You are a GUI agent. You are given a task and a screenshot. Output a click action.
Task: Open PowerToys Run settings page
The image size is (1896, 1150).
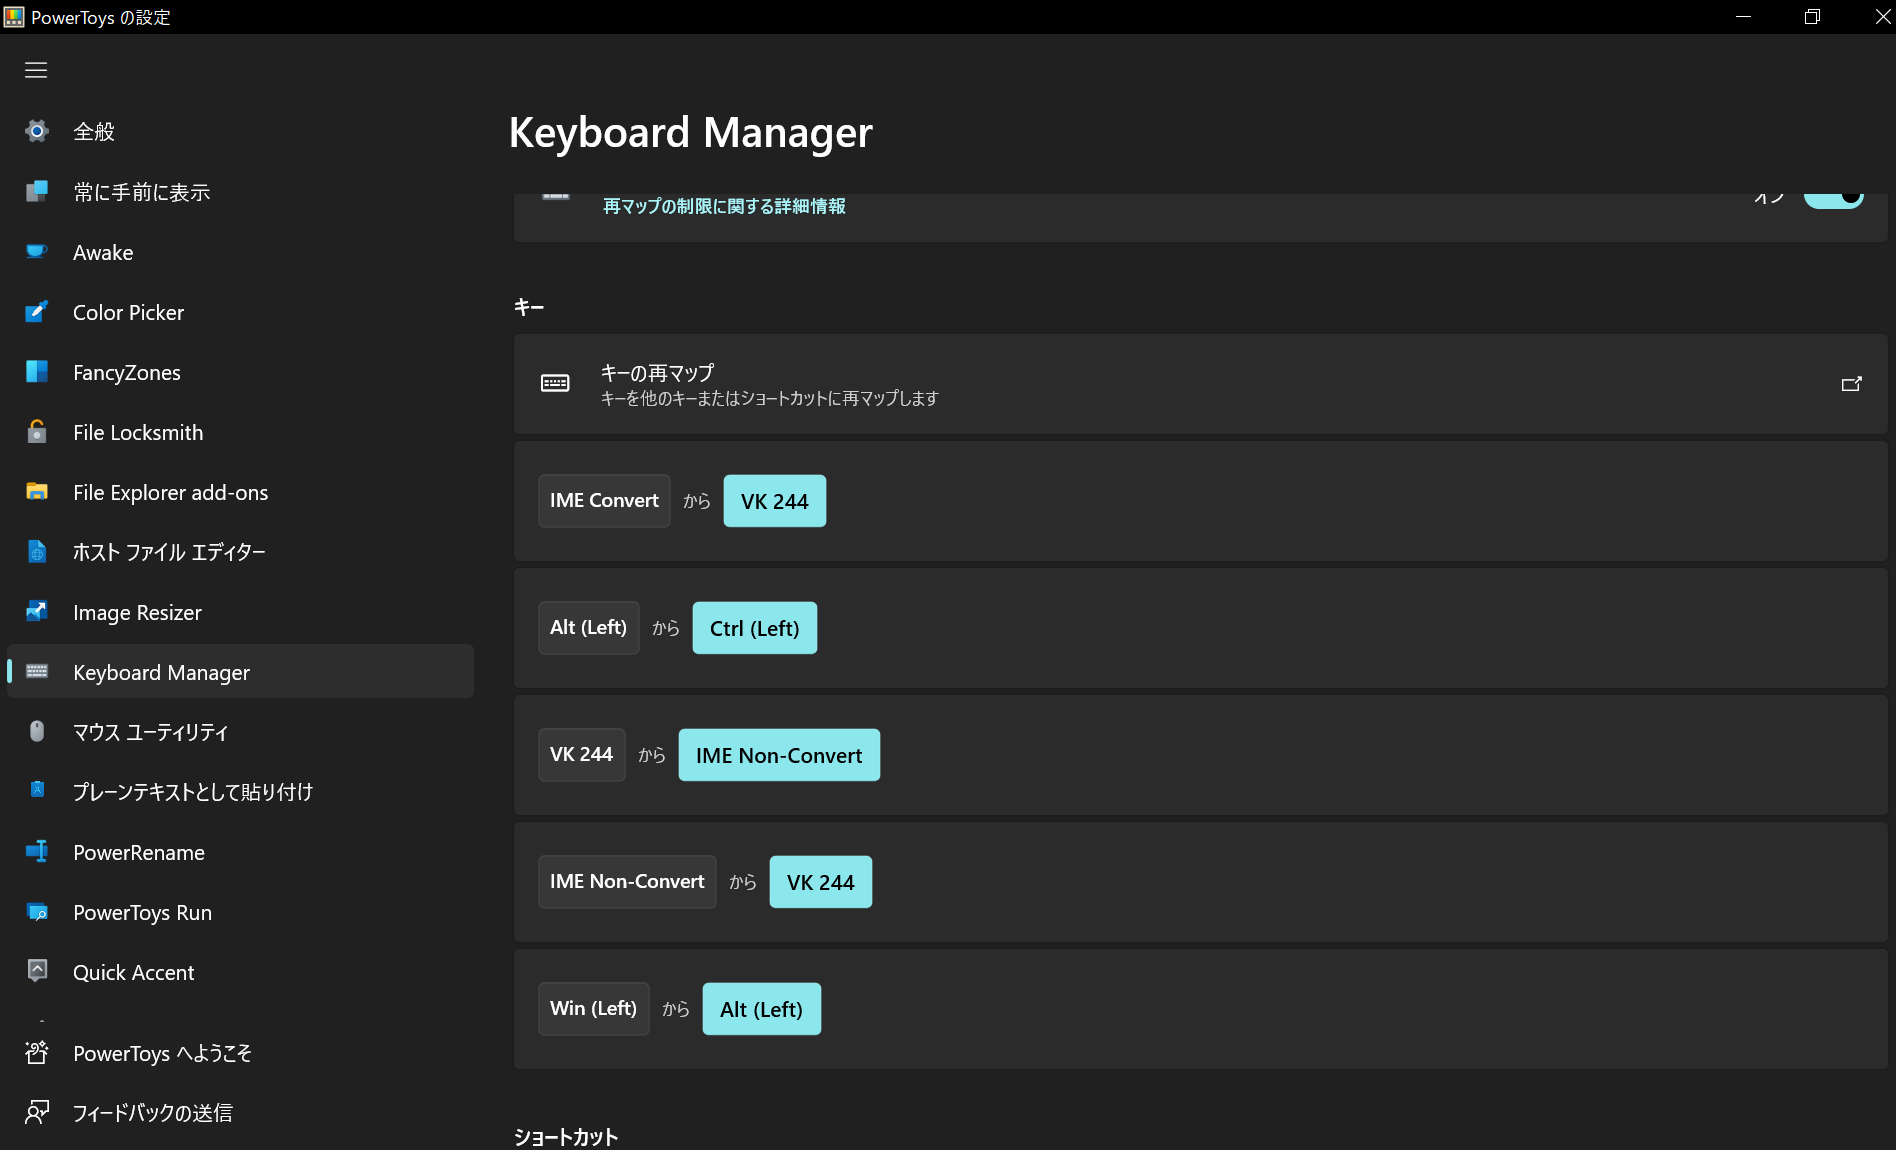pos(240,912)
